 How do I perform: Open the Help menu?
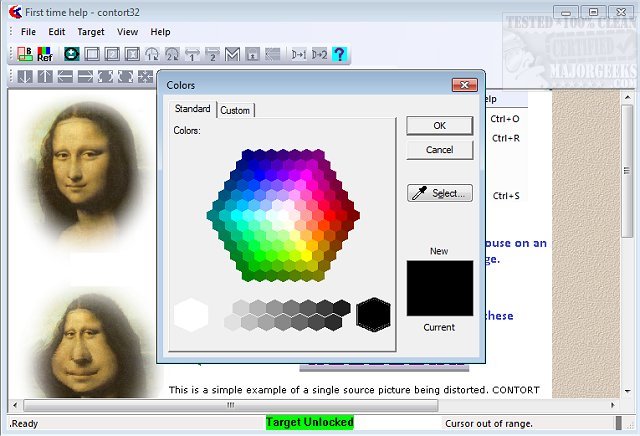point(160,32)
